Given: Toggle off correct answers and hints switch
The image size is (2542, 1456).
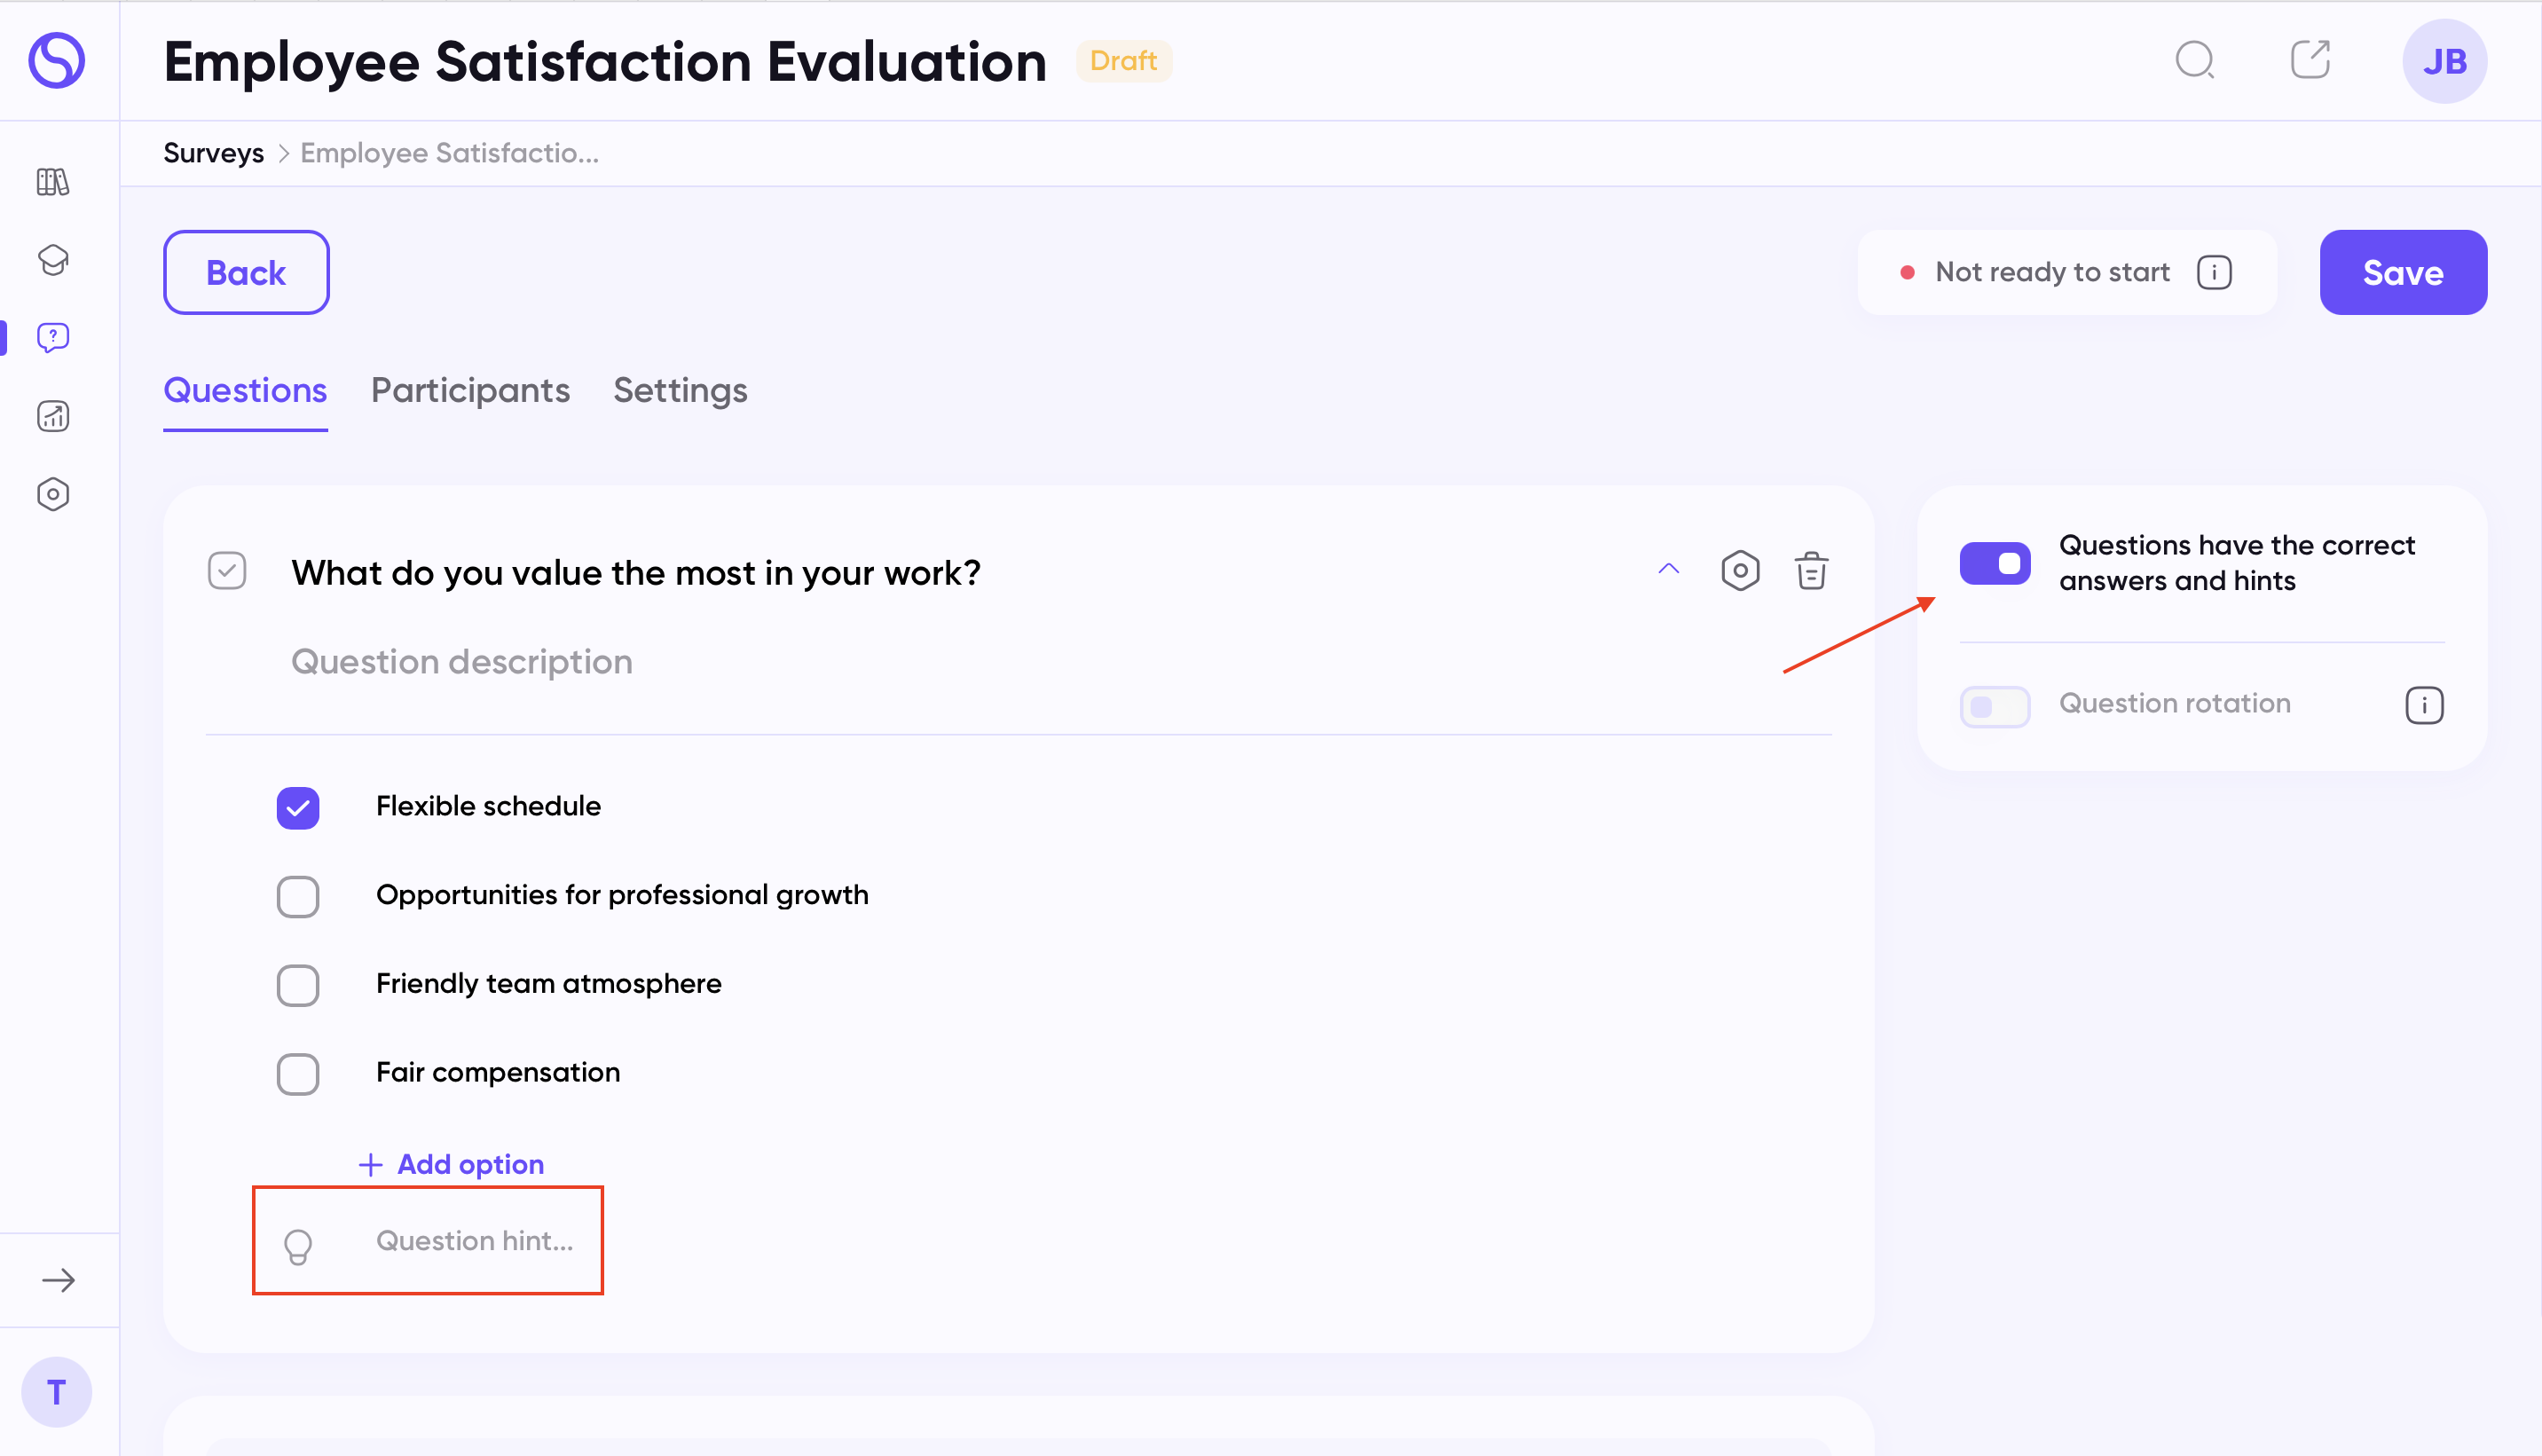Looking at the screenshot, I should click(1994, 563).
